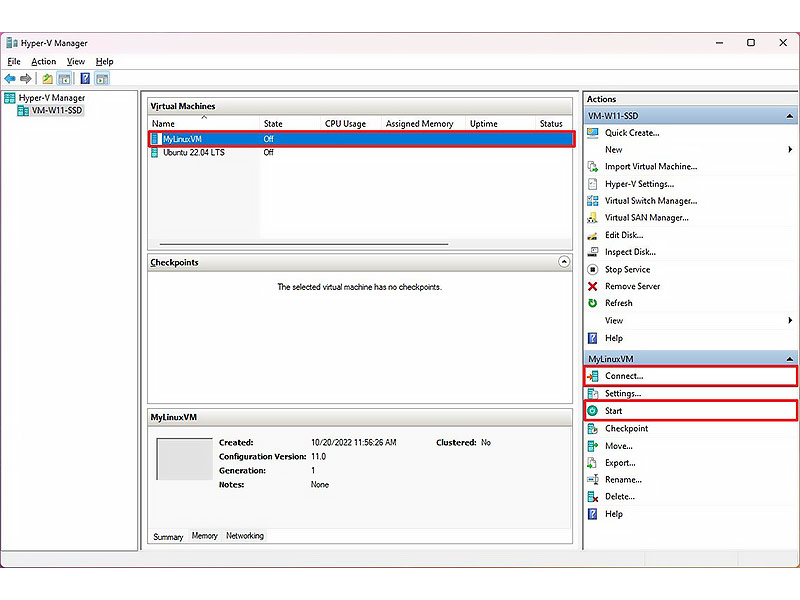Switch to the Memory tab
800x600 pixels.
(205, 536)
